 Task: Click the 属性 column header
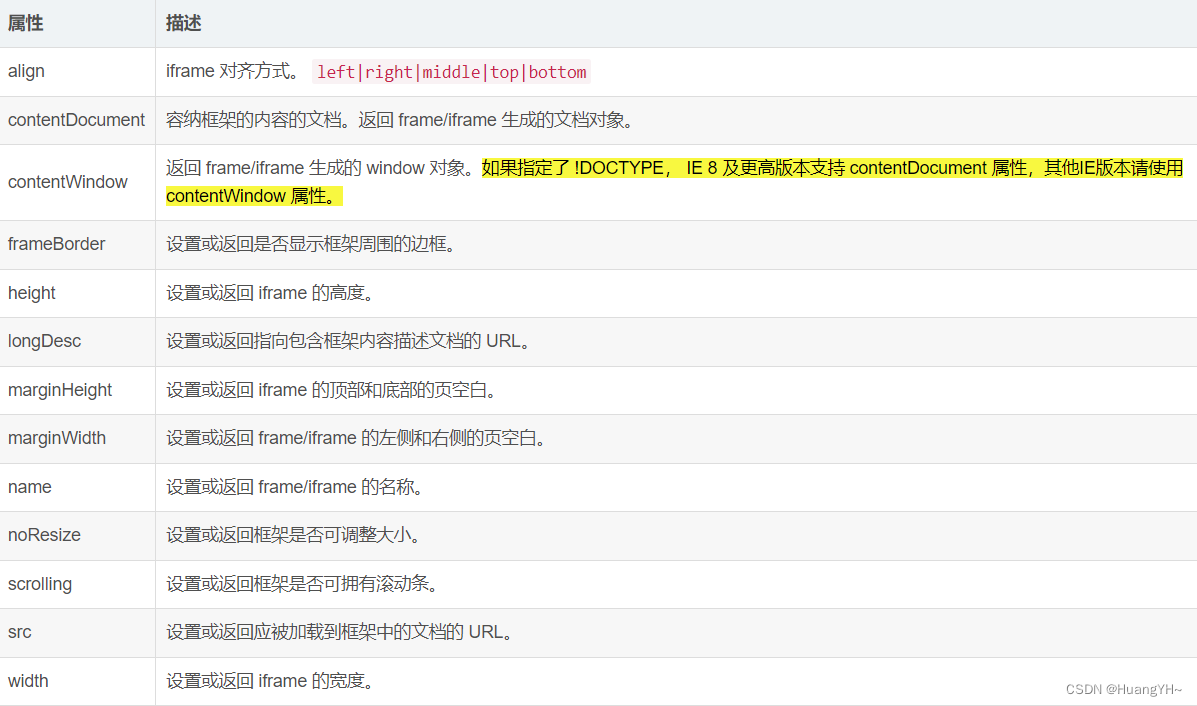(25, 22)
